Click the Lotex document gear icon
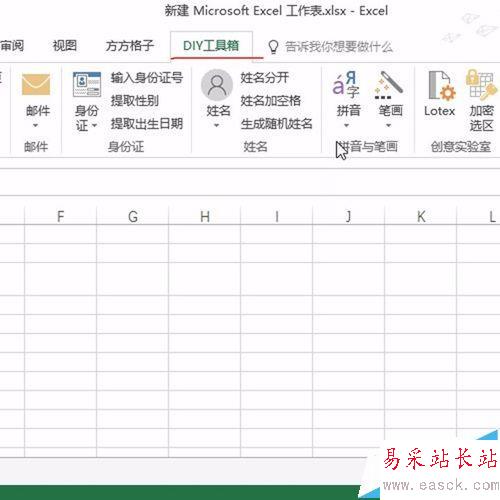500x500 pixels. [x=442, y=85]
